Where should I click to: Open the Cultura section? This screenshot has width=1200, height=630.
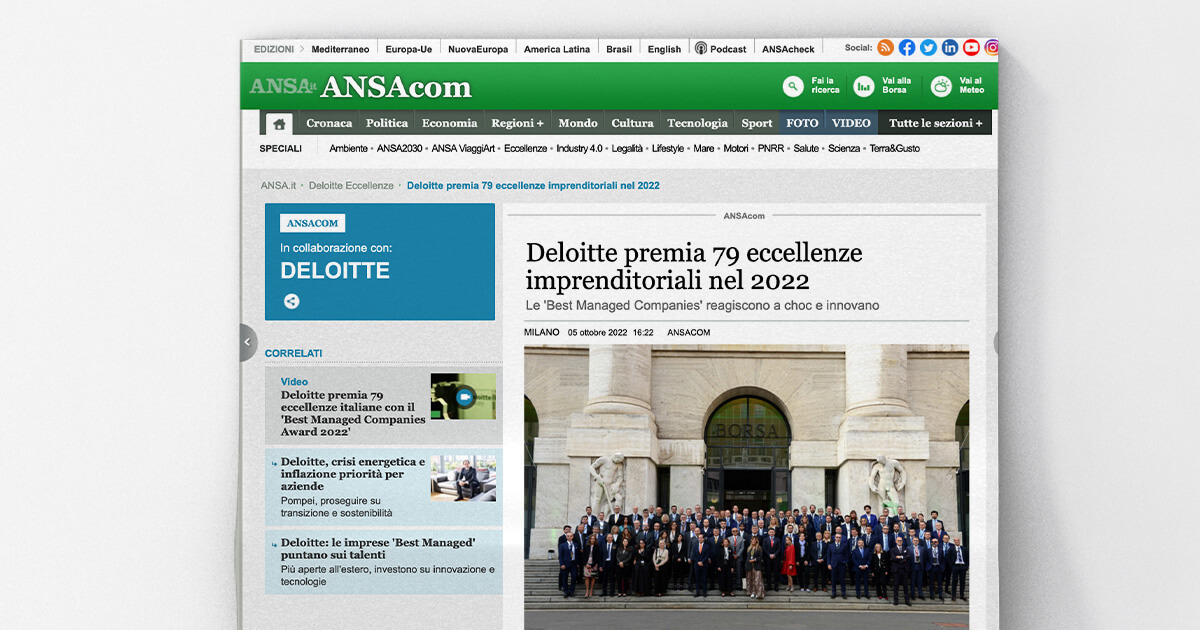[632, 123]
